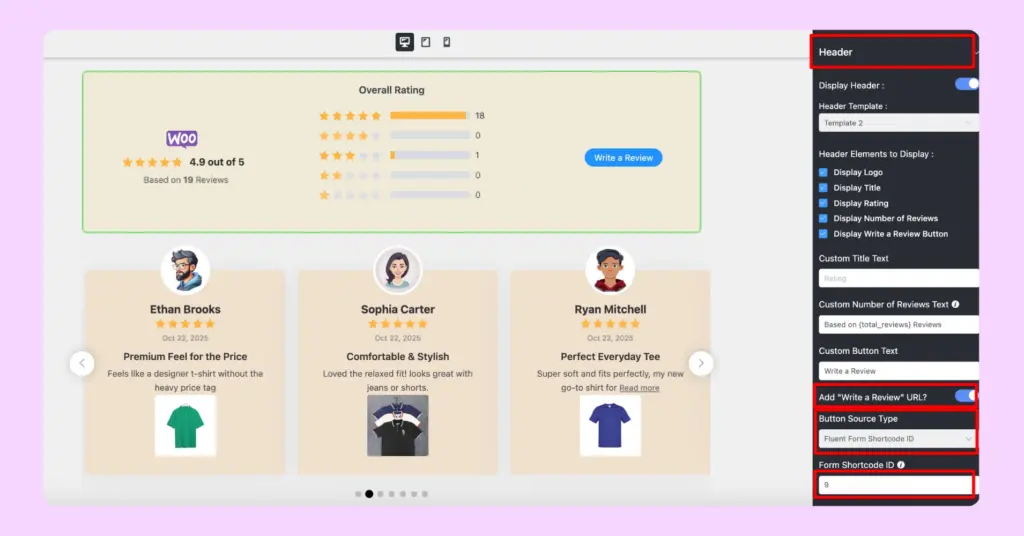Click the green t-shirt product thumbnail

point(185,425)
